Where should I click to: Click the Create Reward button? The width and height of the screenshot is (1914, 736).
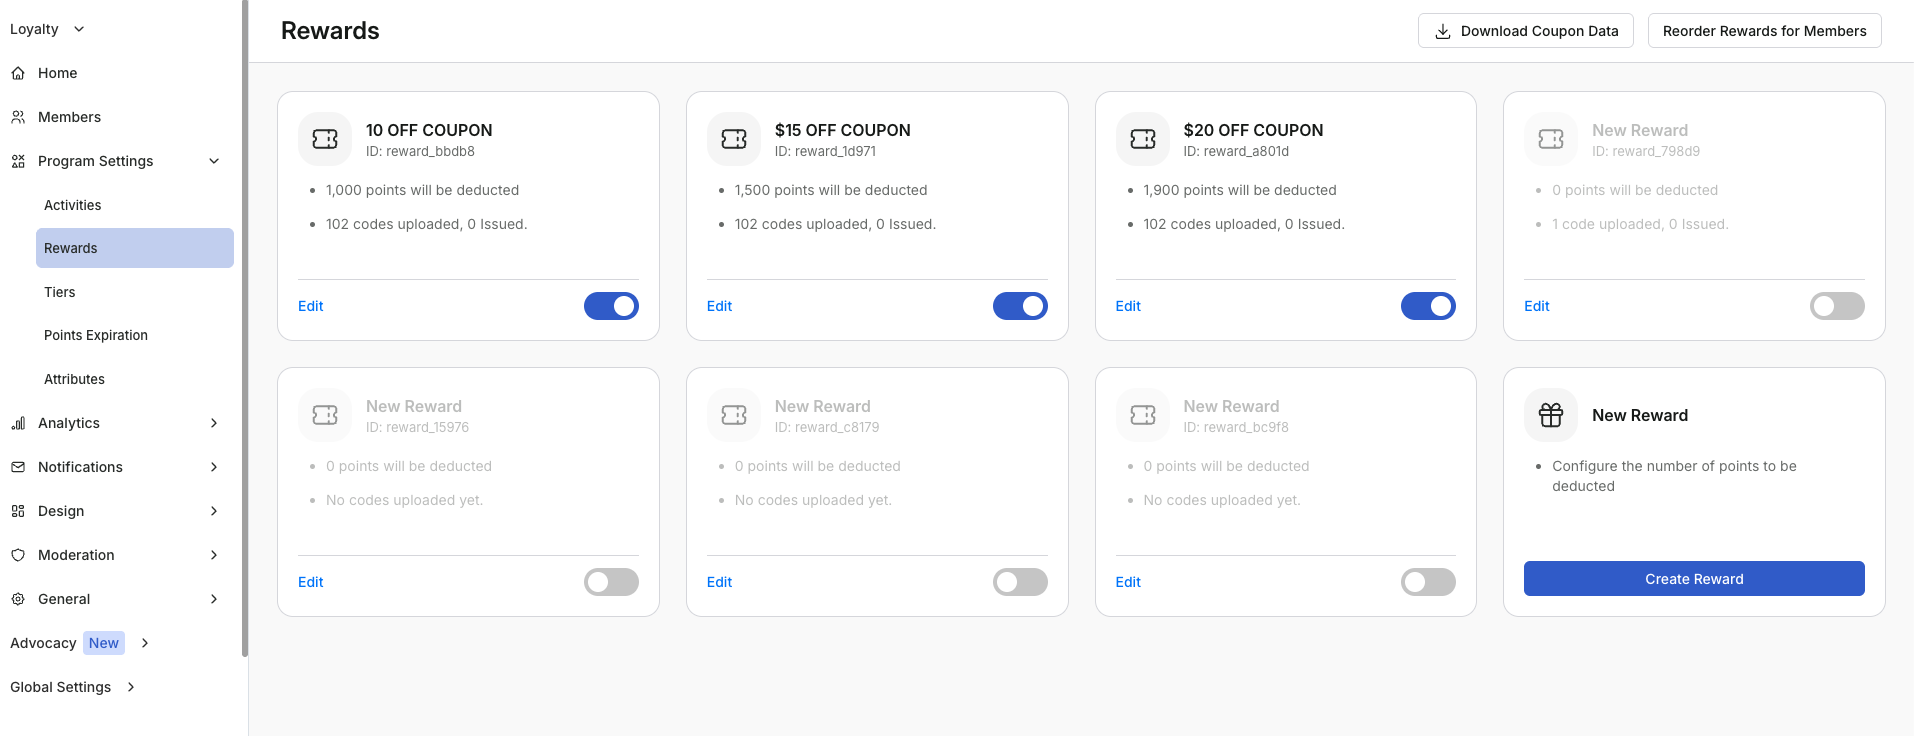(x=1694, y=579)
